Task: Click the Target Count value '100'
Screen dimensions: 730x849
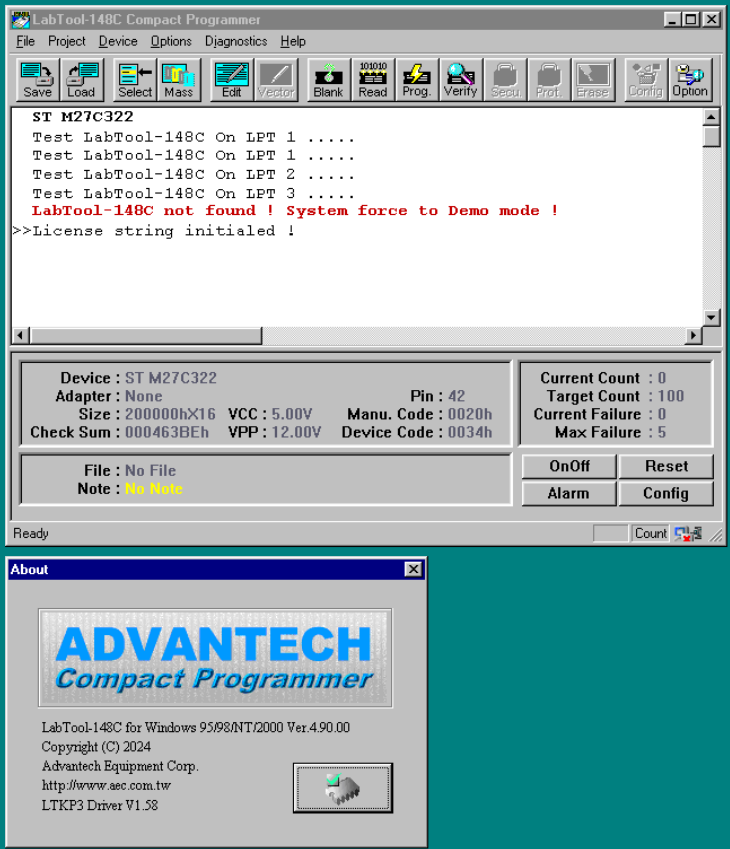Action: click(x=670, y=396)
